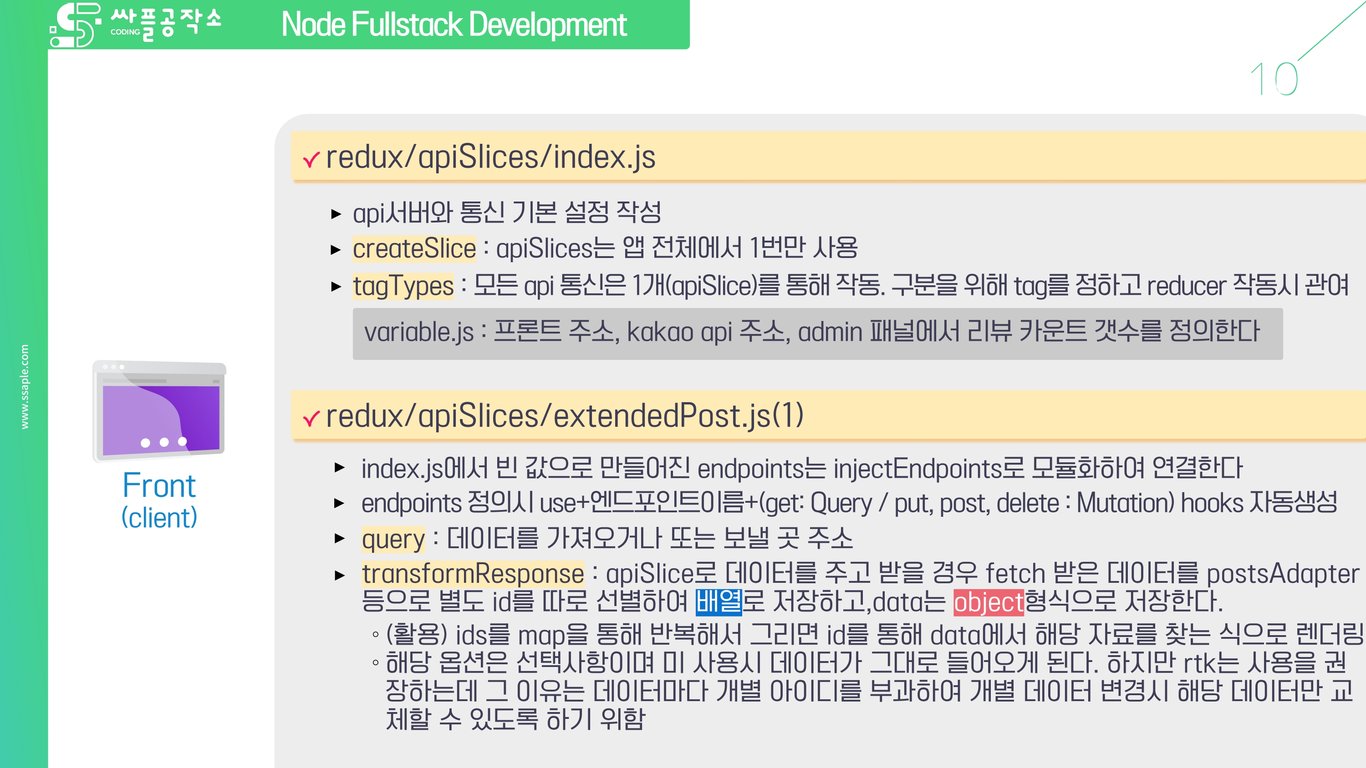This screenshot has width=1366, height=768.
Task: Expand the redux/apiSlices/index.js section header
Action: pyautogui.click(x=490, y=157)
